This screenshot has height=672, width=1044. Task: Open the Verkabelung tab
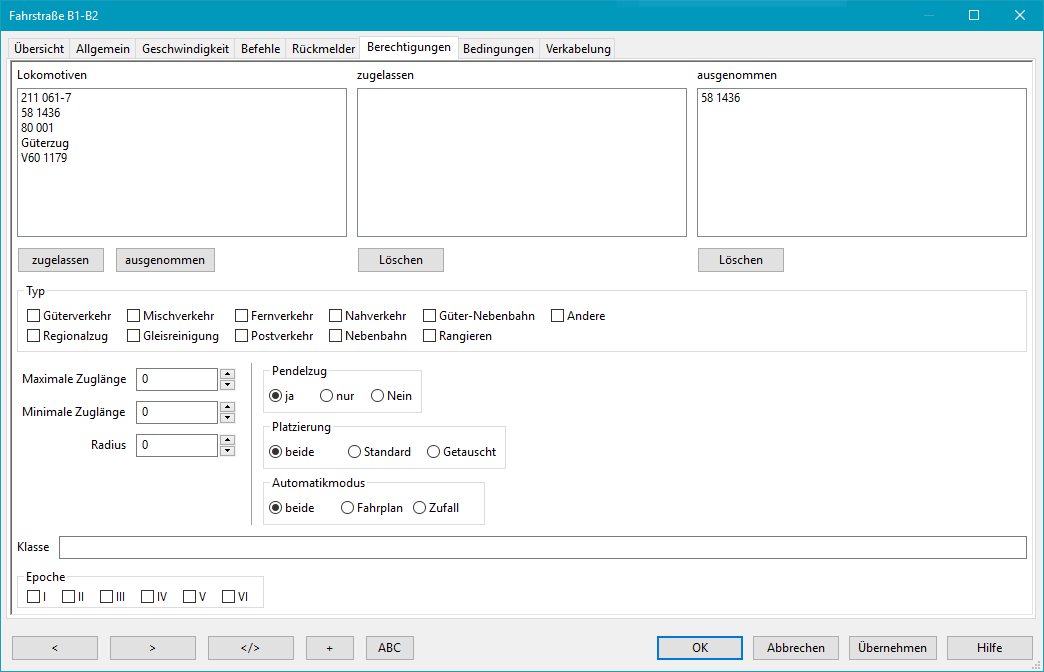[x=577, y=48]
